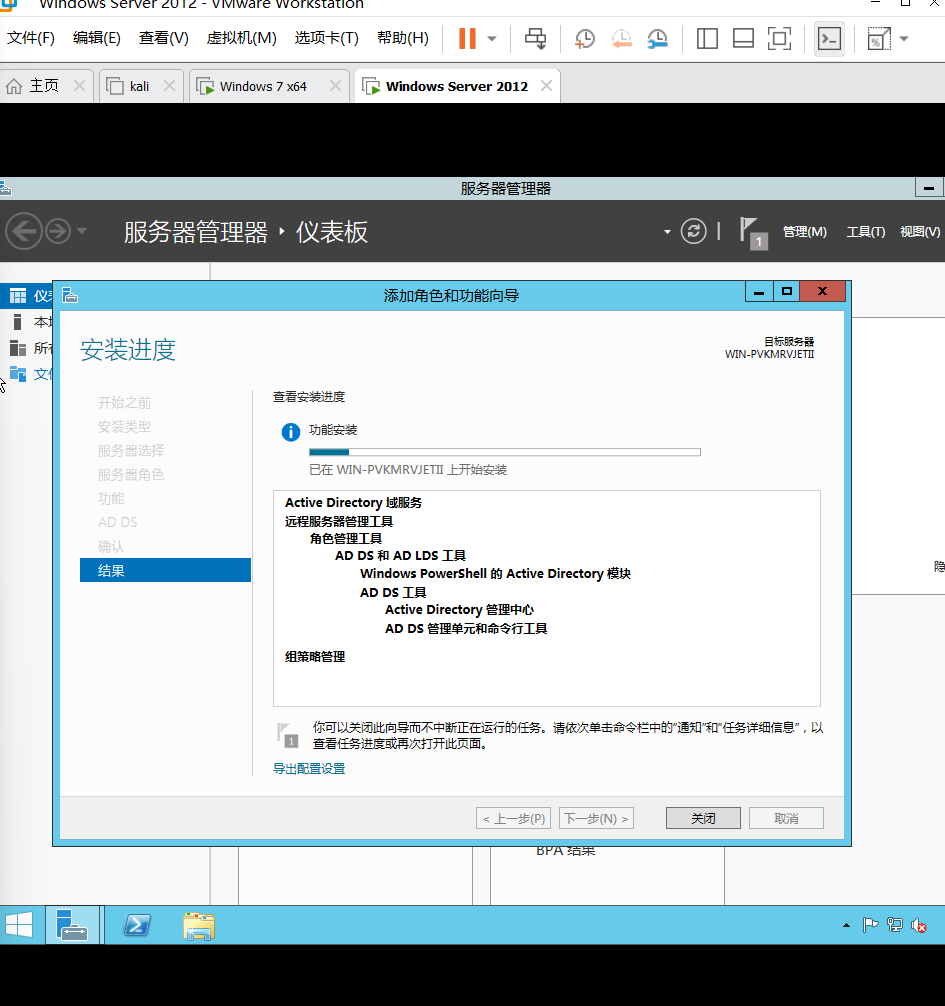This screenshot has width=945, height=1006.
Task: Take a snapshot of the virtual machine
Action: click(x=584, y=38)
